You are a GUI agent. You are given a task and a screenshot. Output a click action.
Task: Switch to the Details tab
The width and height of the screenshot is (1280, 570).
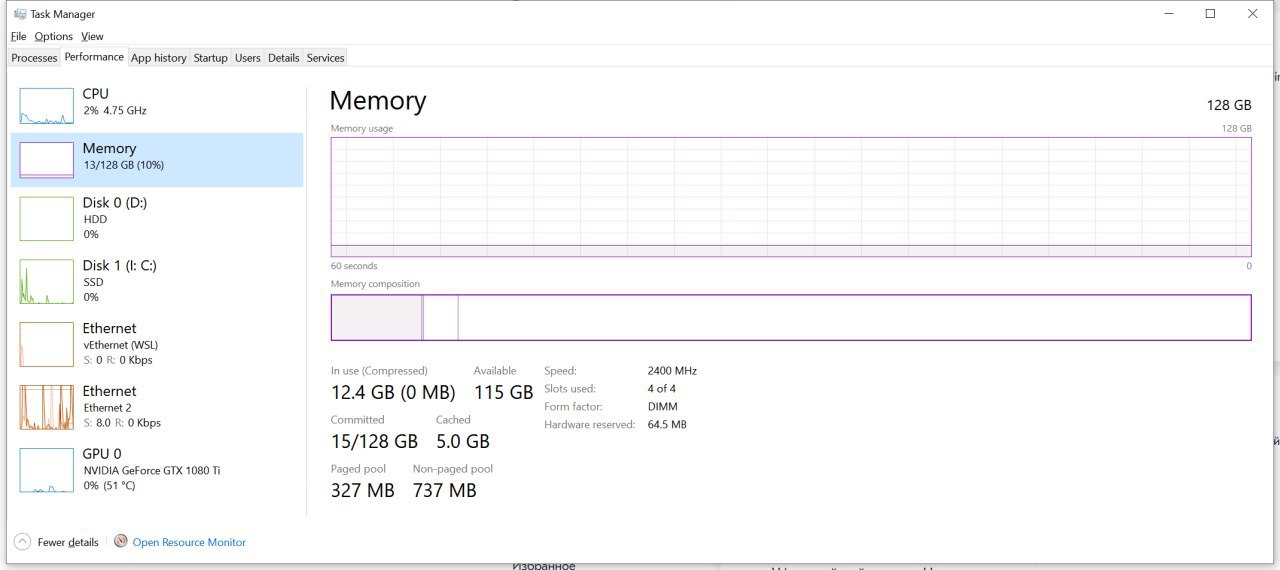click(x=283, y=58)
